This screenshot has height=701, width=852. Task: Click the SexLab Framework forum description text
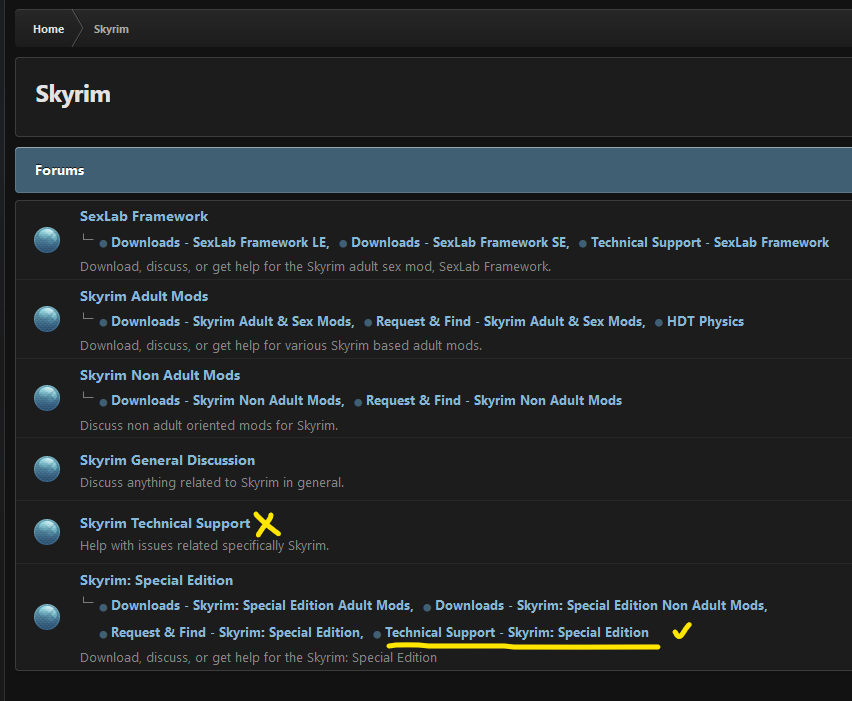pos(315,267)
